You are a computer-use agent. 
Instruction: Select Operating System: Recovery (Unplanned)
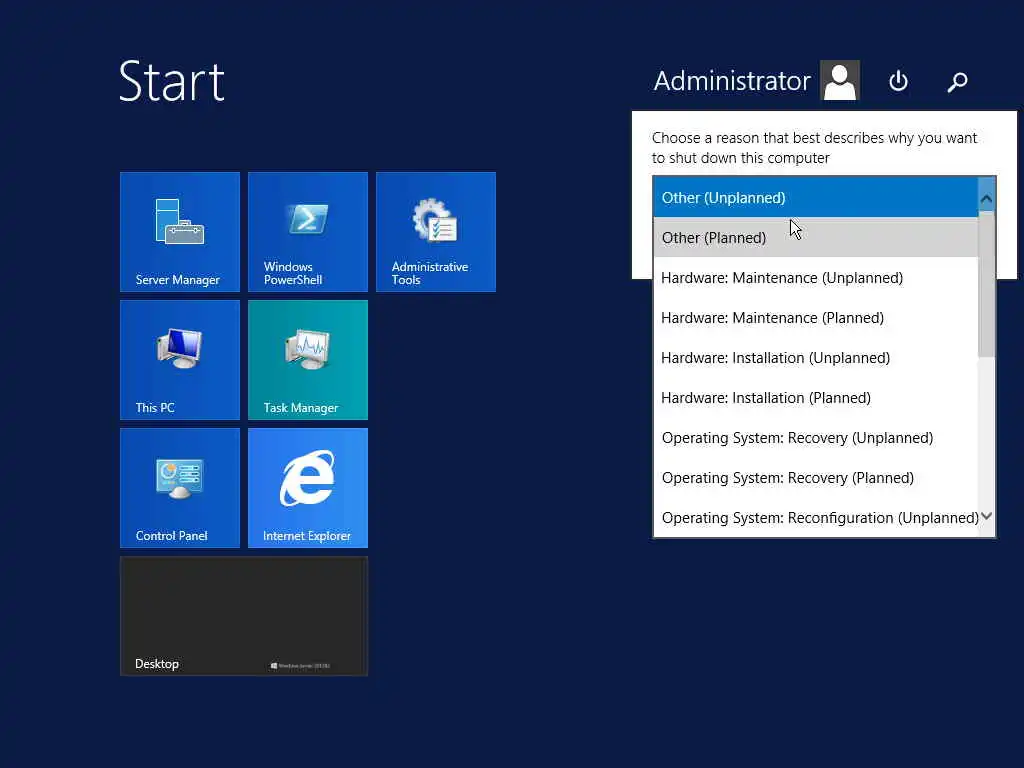815,438
